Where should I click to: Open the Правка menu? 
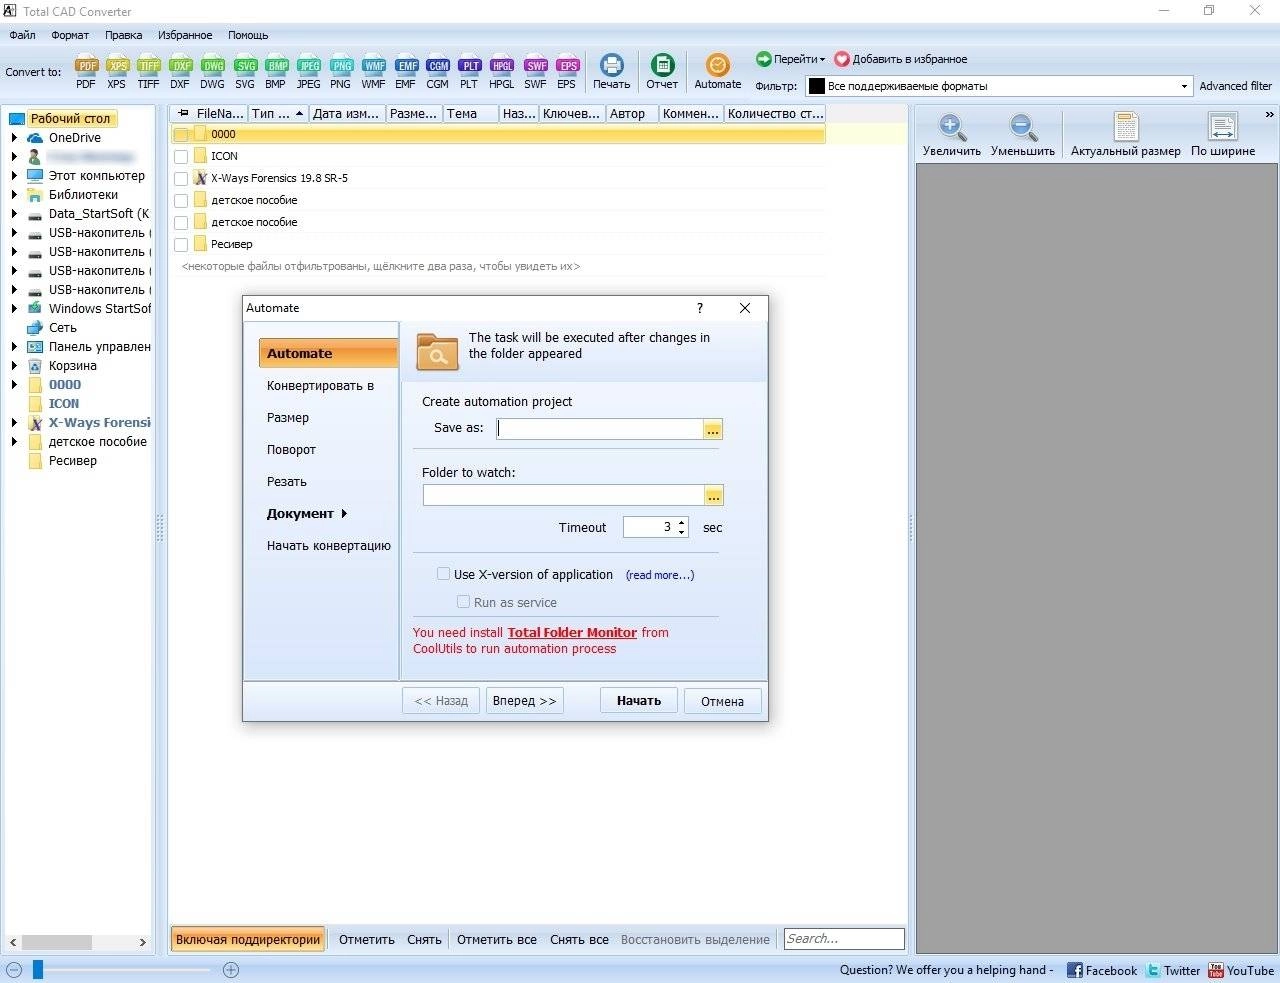tap(123, 35)
